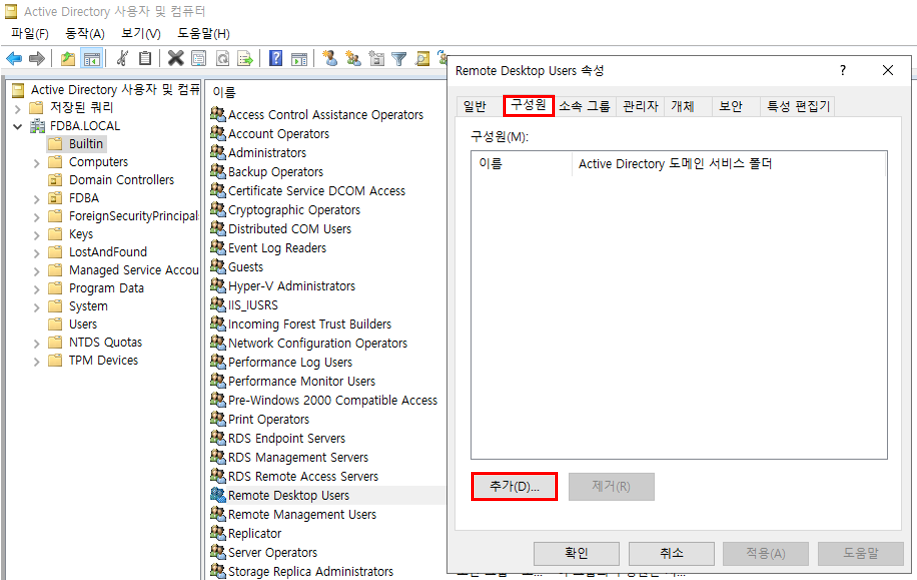Click the Forward arrow toolbar icon

click(37, 58)
